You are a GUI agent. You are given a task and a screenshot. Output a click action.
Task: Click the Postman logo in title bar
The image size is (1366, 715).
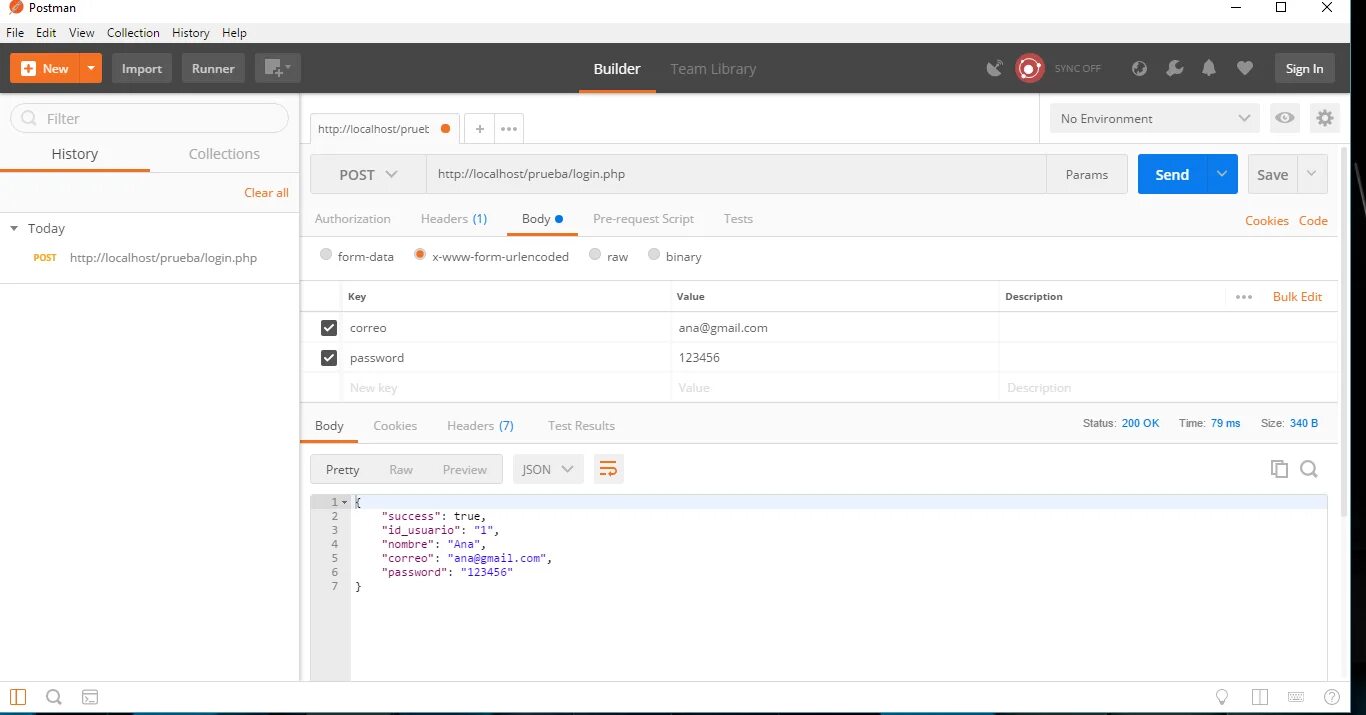point(16,8)
